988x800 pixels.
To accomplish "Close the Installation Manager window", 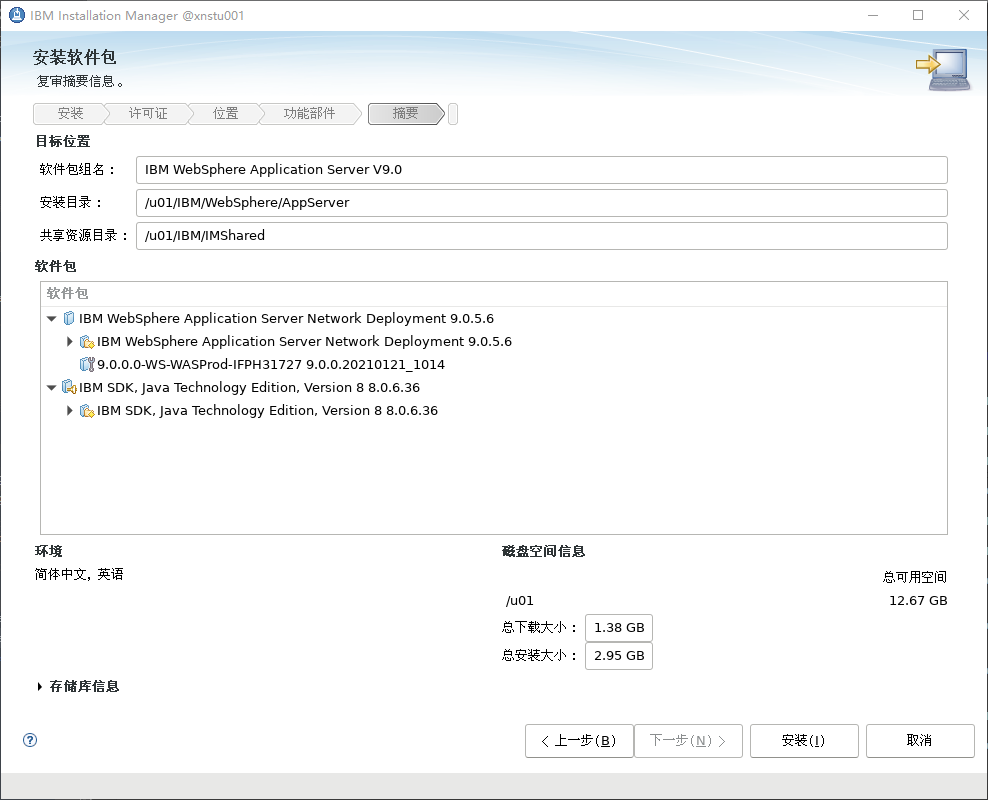I will [963, 15].
